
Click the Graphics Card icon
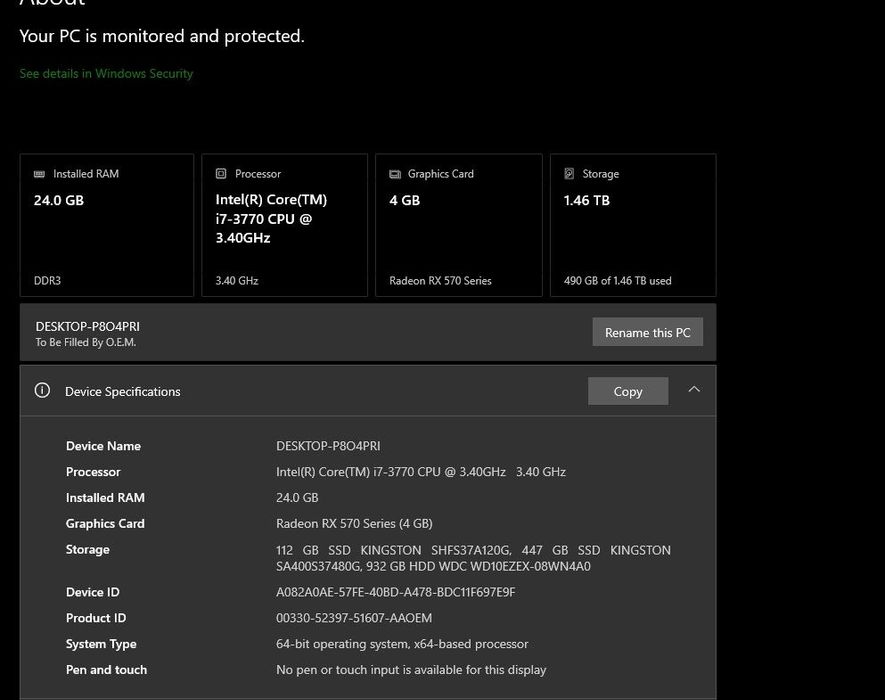[x=395, y=174]
